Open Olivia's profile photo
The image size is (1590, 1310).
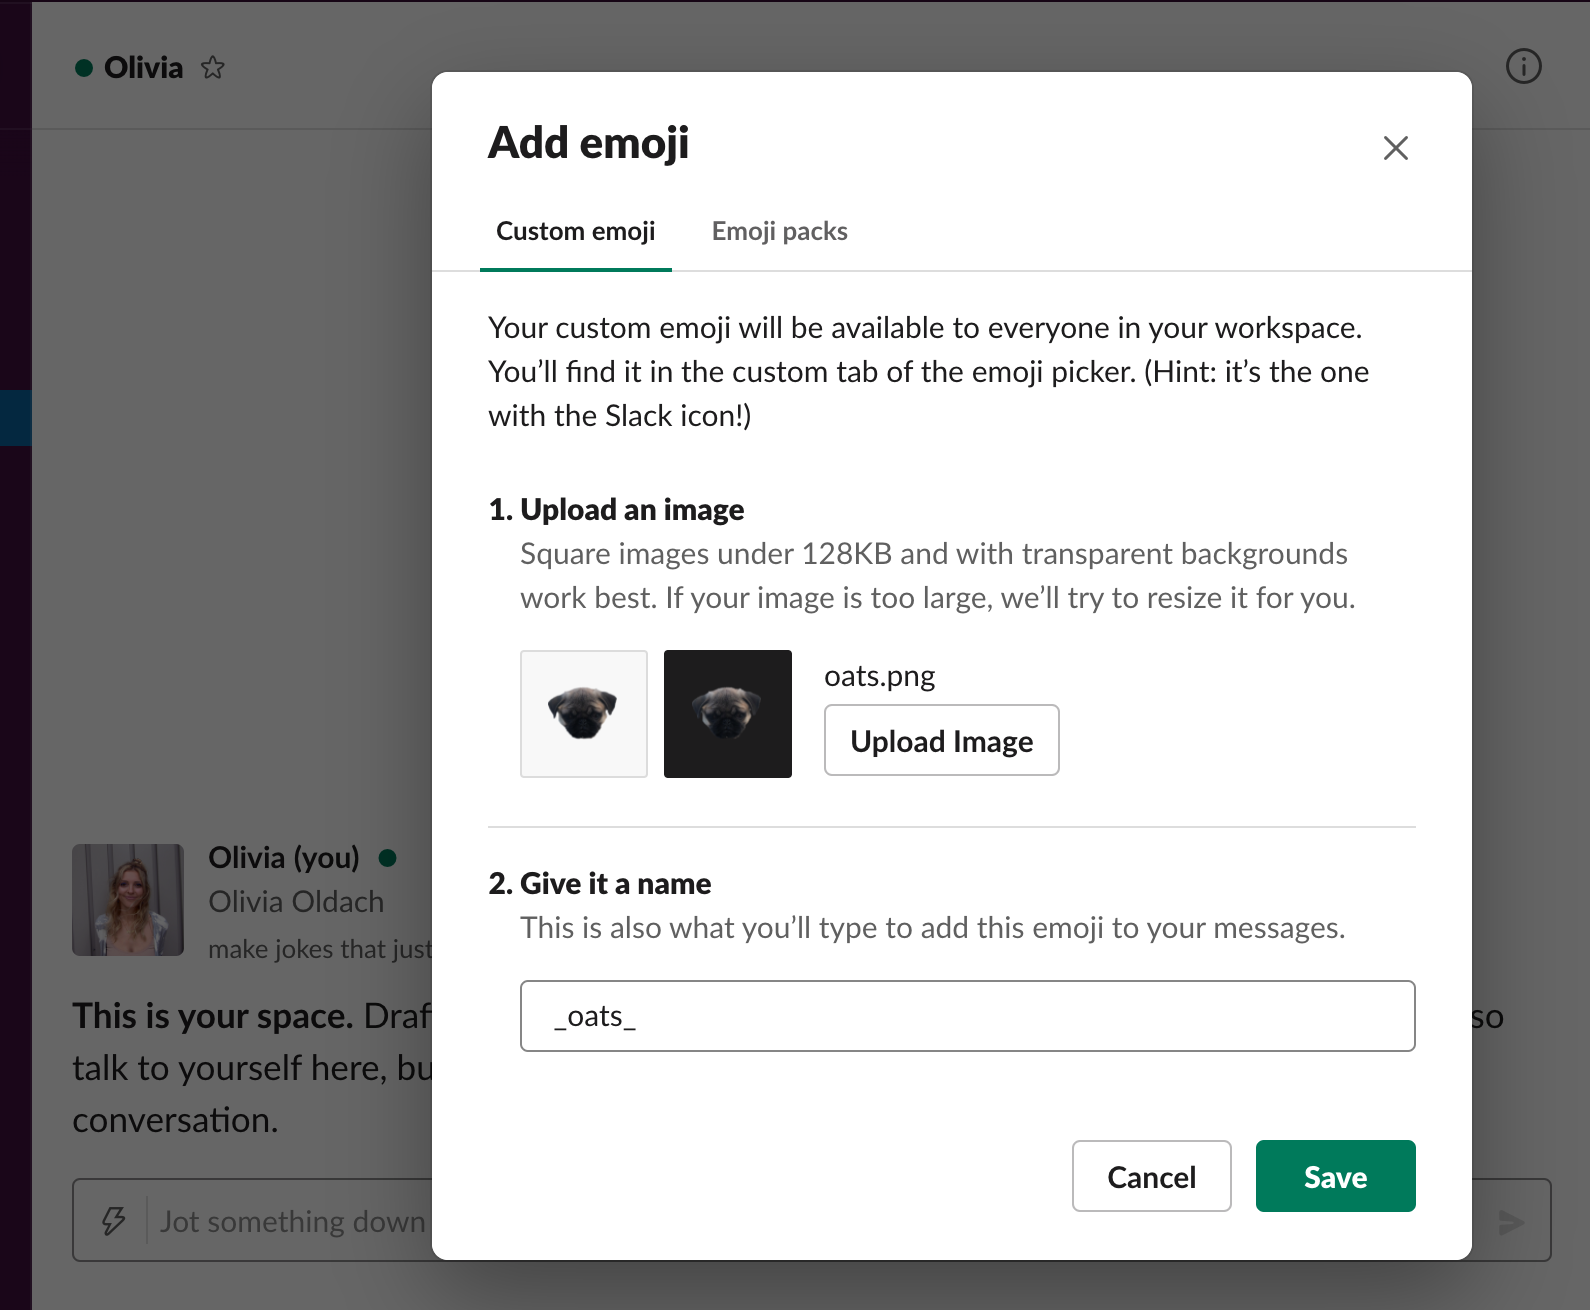tap(128, 900)
